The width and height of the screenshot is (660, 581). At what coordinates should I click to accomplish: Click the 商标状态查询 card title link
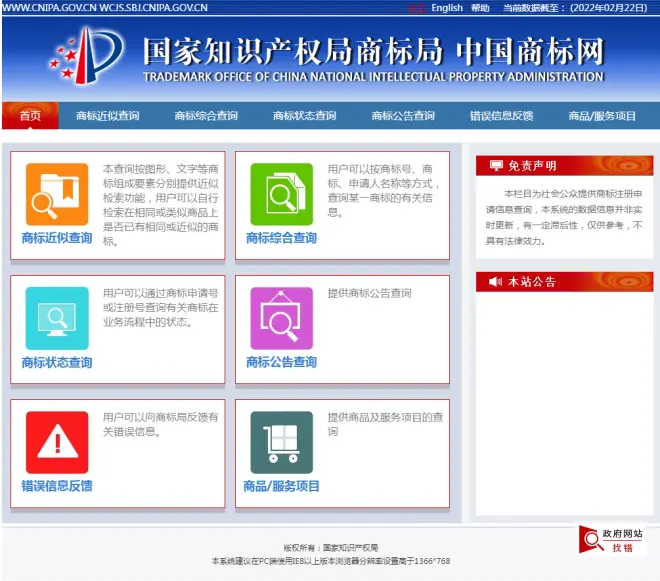click(x=57, y=362)
